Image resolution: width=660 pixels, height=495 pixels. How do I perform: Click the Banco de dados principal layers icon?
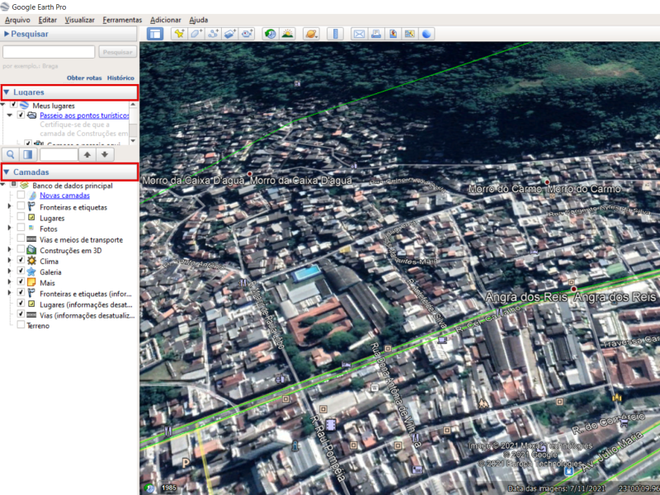(24, 185)
